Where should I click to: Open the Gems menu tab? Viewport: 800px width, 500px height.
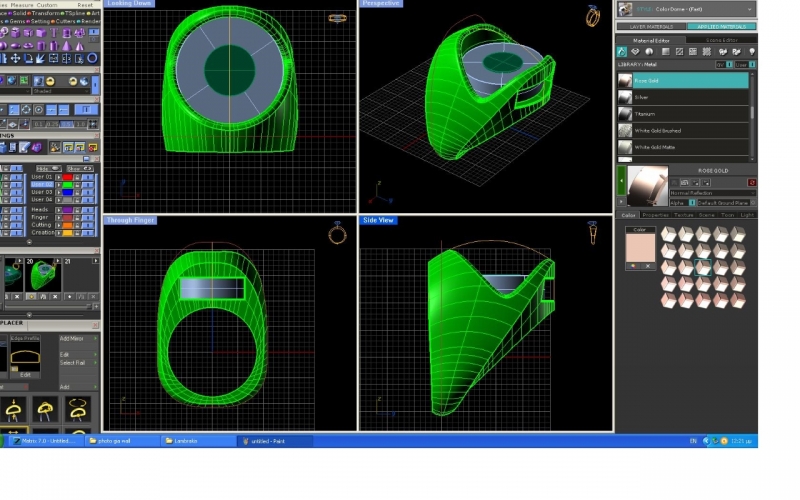coord(17,21)
